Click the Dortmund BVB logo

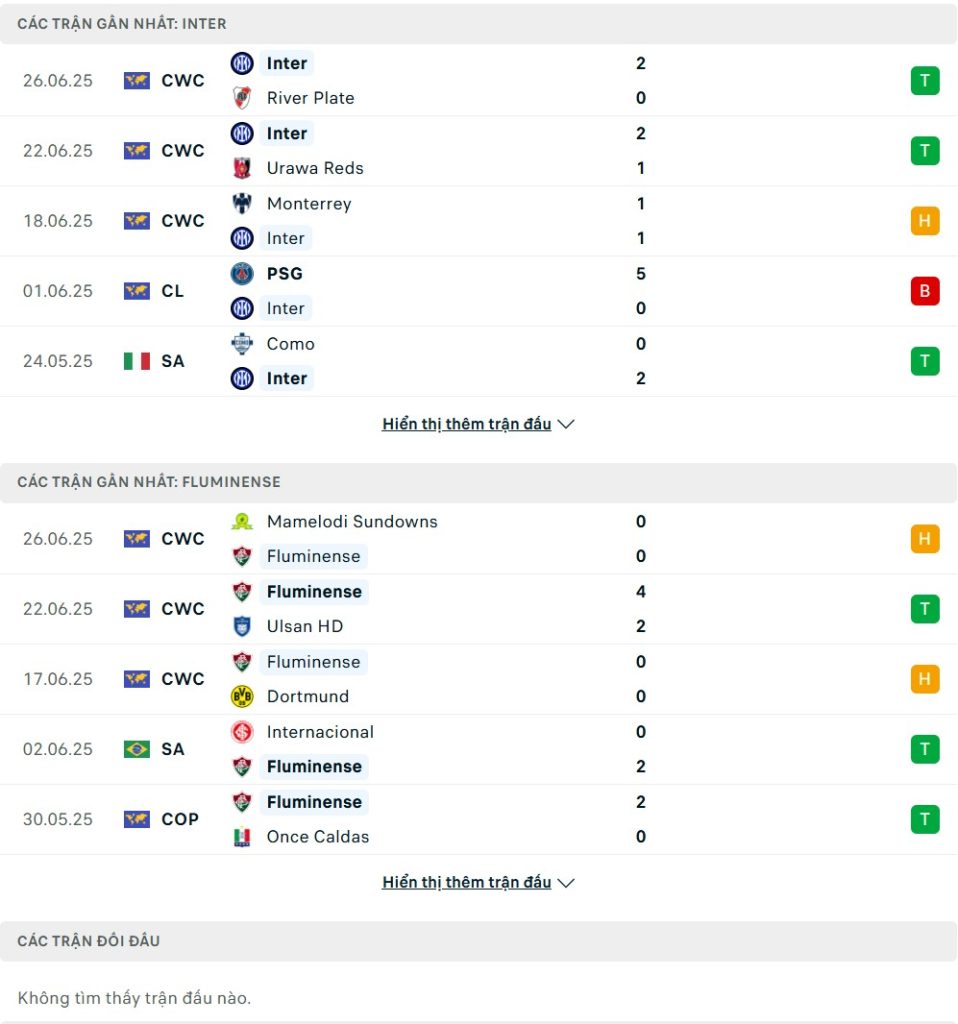coord(242,696)
